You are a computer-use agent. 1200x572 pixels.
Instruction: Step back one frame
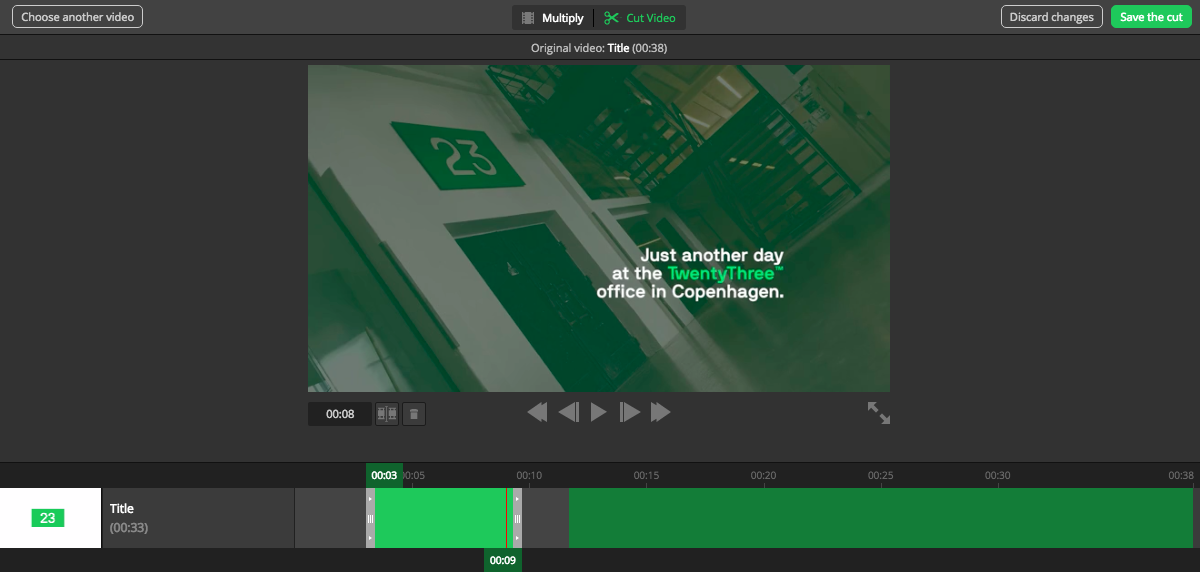(x=569, y=412)
